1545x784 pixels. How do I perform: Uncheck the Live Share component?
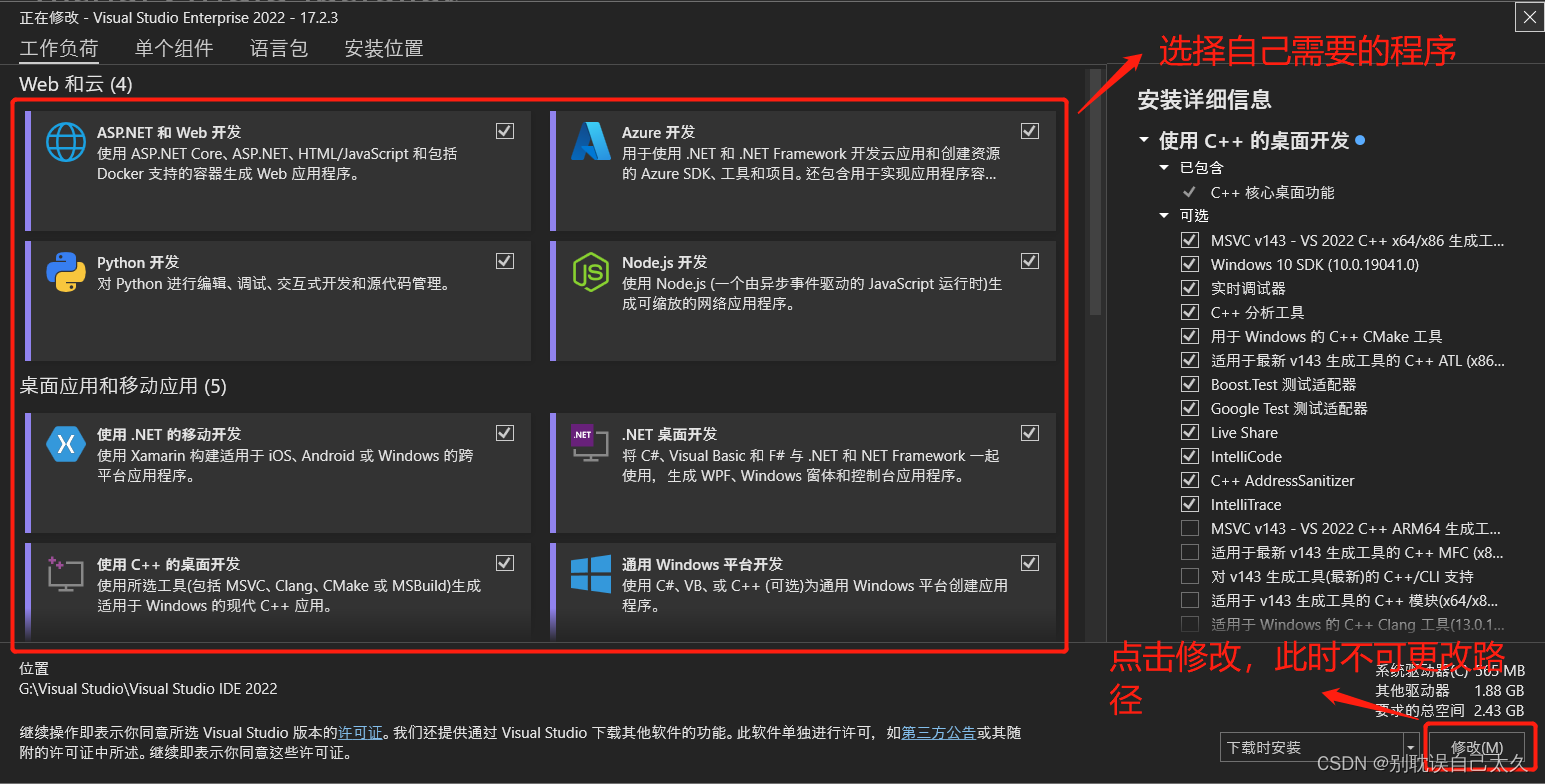point(1190,432)
